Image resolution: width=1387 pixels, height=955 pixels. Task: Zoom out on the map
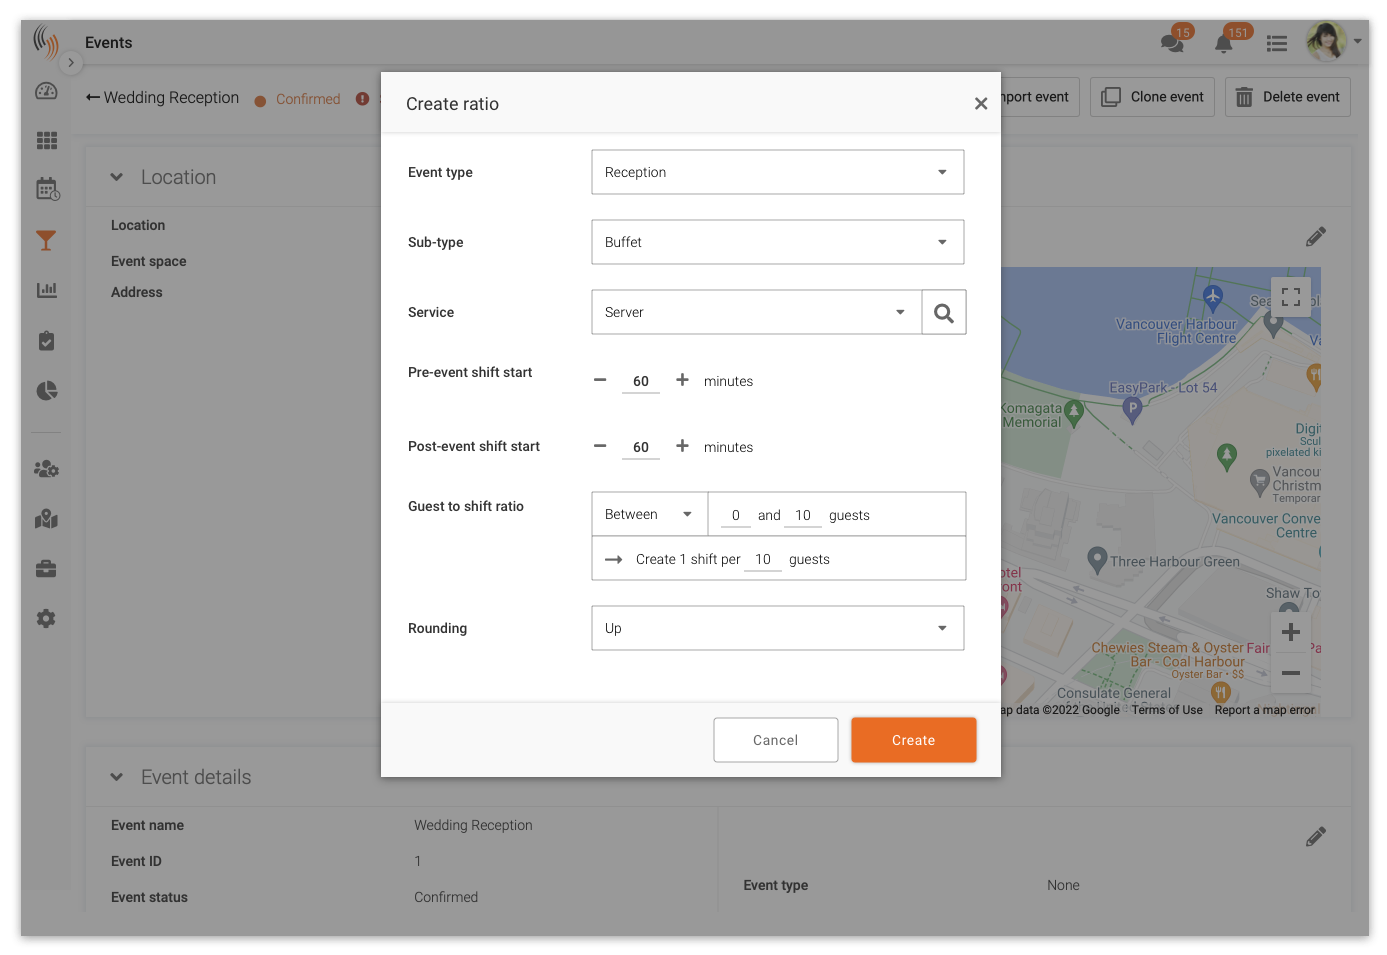(x=1291, y=673)
